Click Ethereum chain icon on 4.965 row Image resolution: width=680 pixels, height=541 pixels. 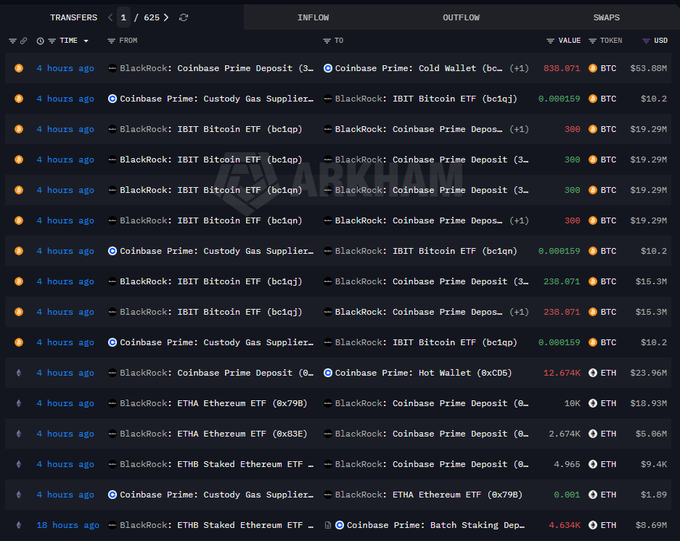[19, 464]
